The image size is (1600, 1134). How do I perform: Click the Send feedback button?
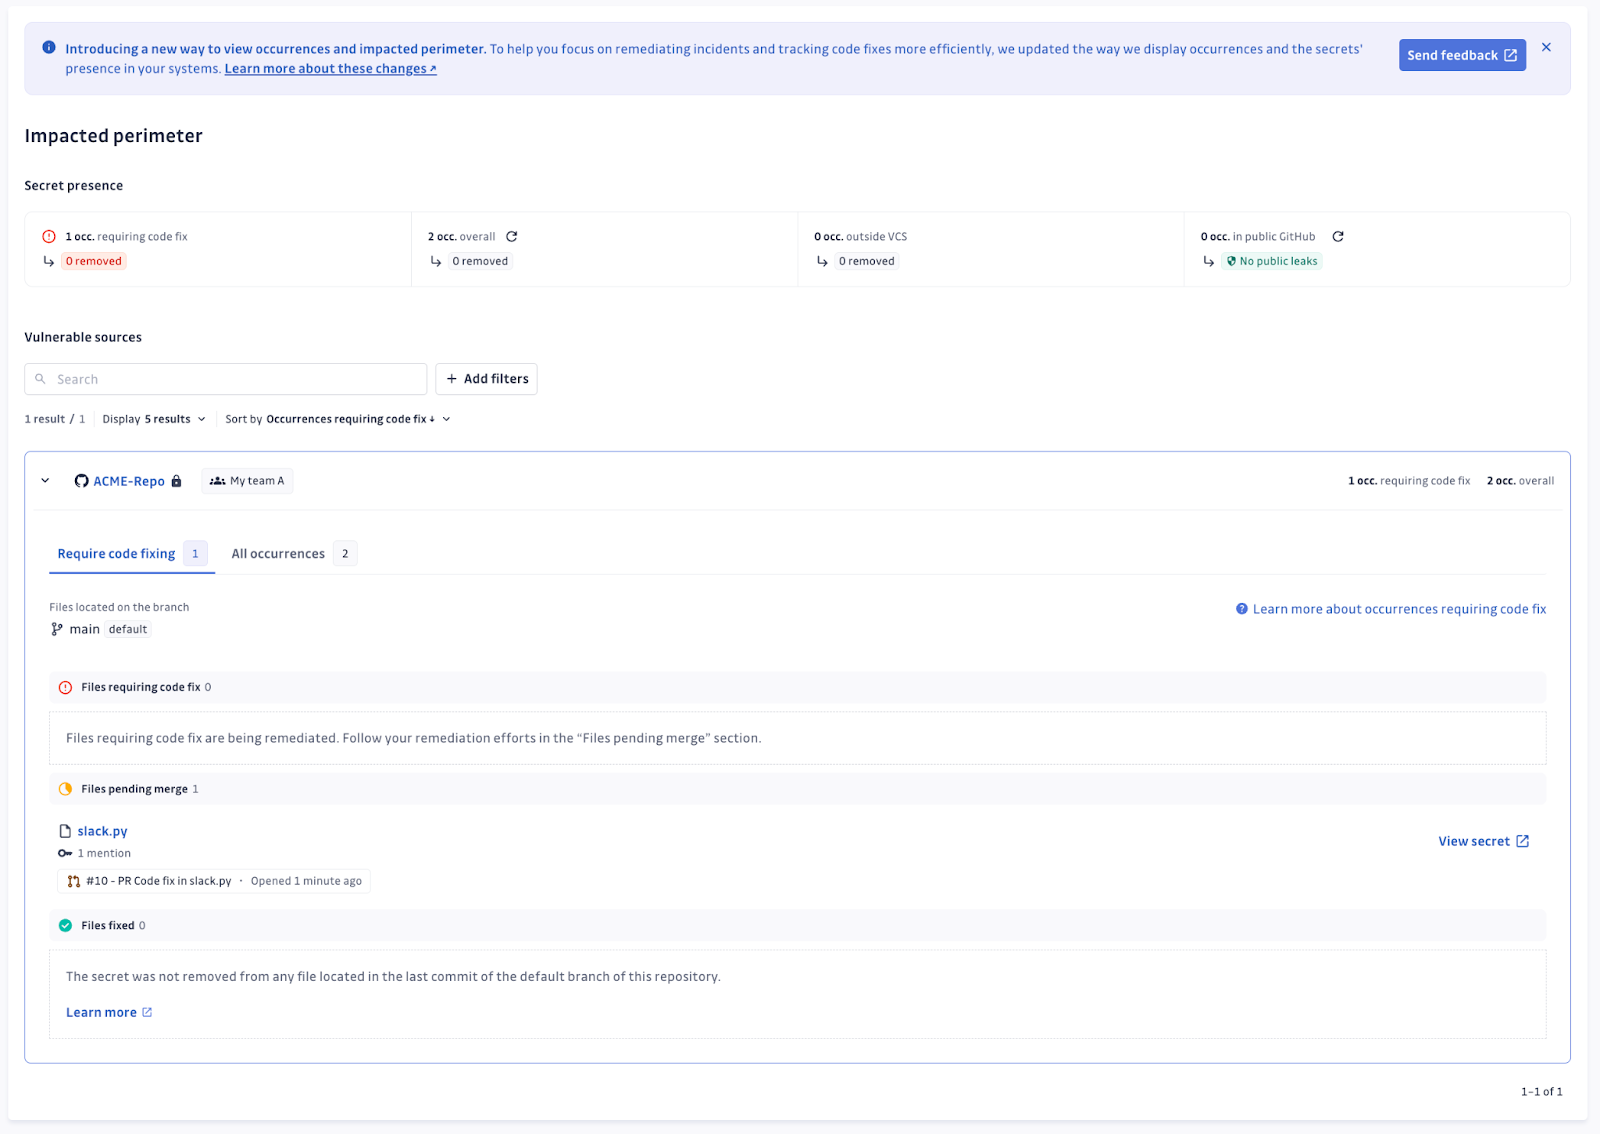tap(1461, 55)
